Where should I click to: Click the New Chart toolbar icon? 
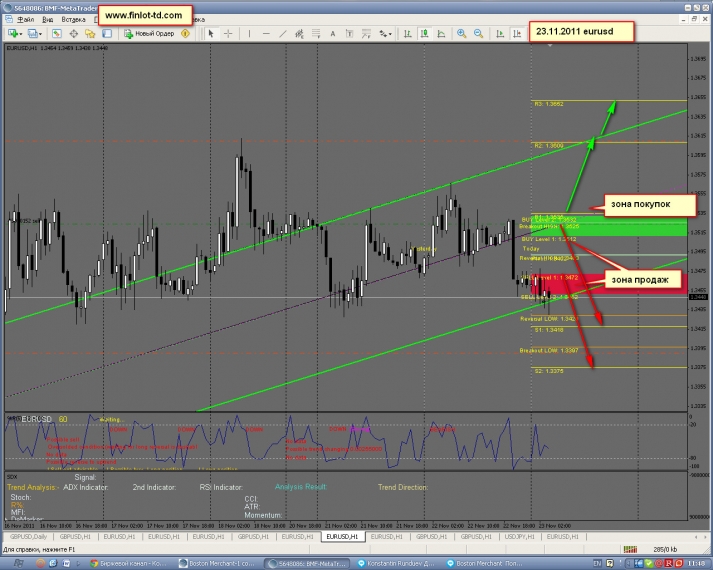click(x=13, y=33)
